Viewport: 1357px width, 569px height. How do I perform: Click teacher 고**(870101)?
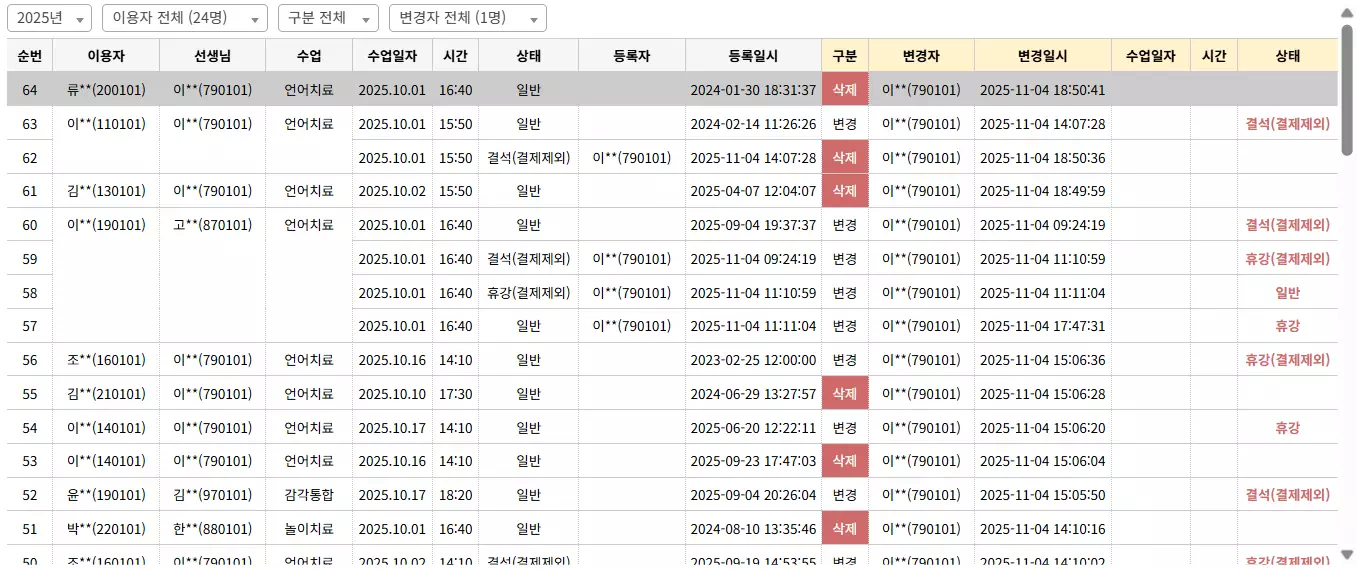coord(212,225)
